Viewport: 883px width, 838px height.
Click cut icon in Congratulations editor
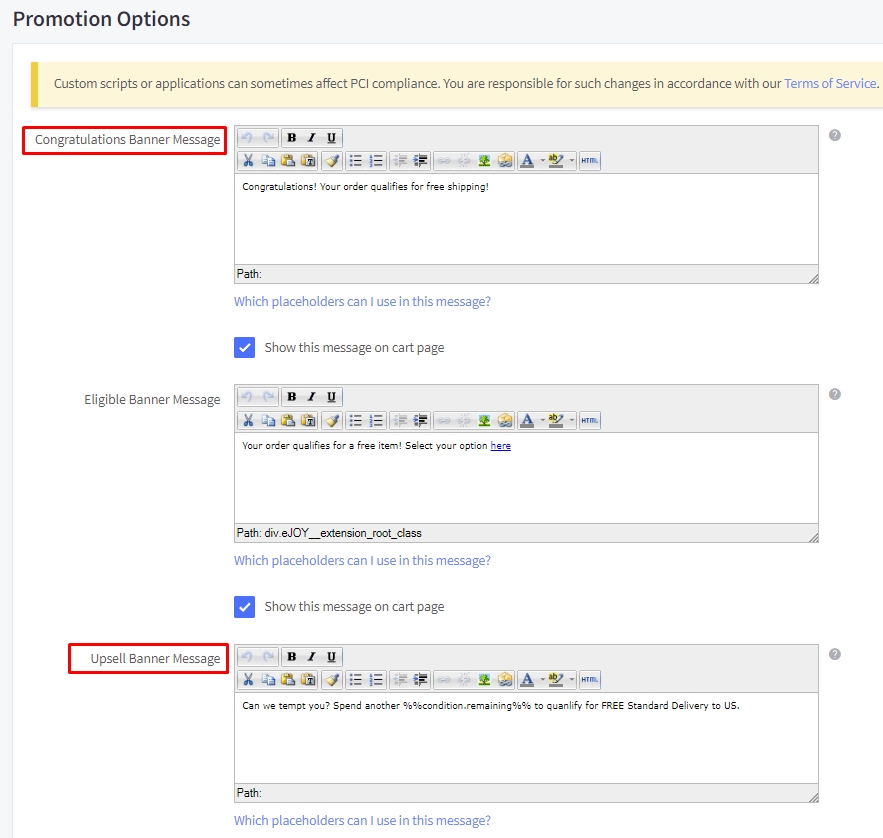tap(248, 161)
